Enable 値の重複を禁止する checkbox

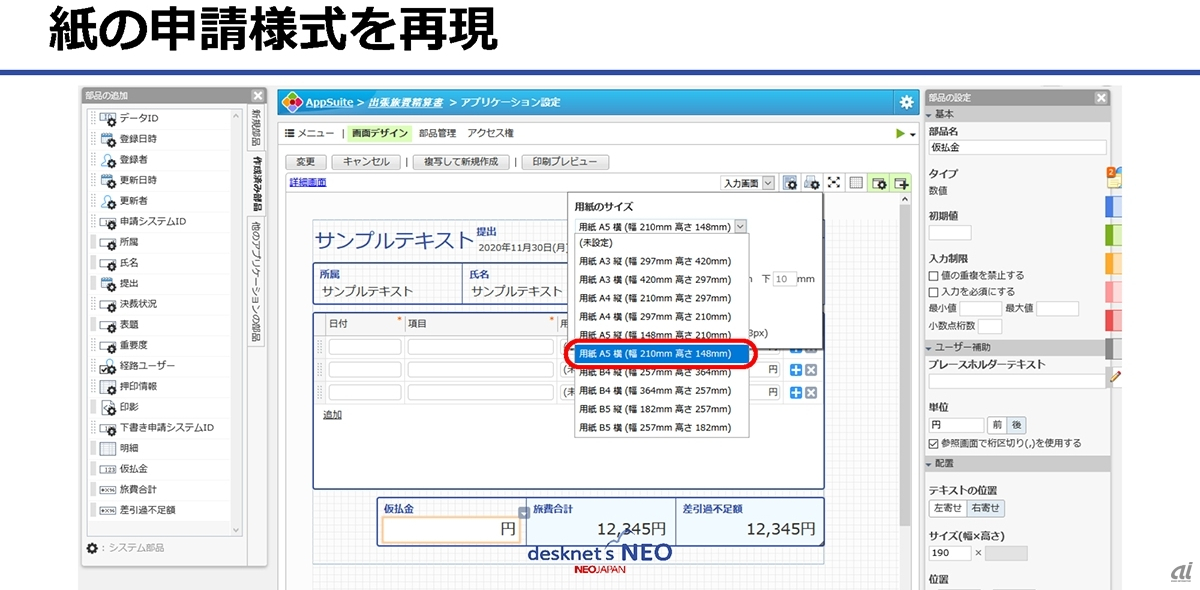pyautogui.click(x=933, y=276)
